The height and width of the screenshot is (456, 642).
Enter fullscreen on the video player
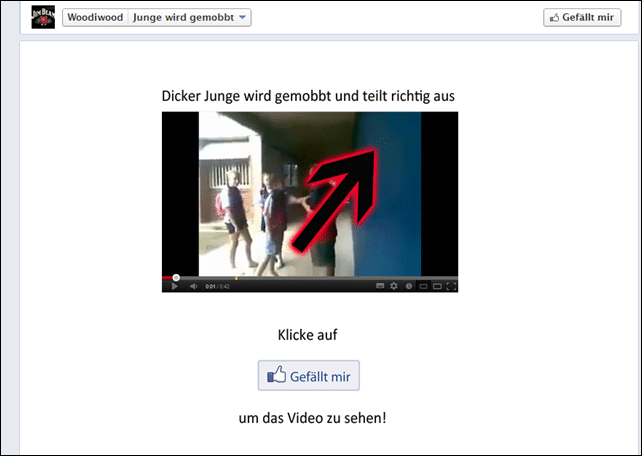pos(451,286)
